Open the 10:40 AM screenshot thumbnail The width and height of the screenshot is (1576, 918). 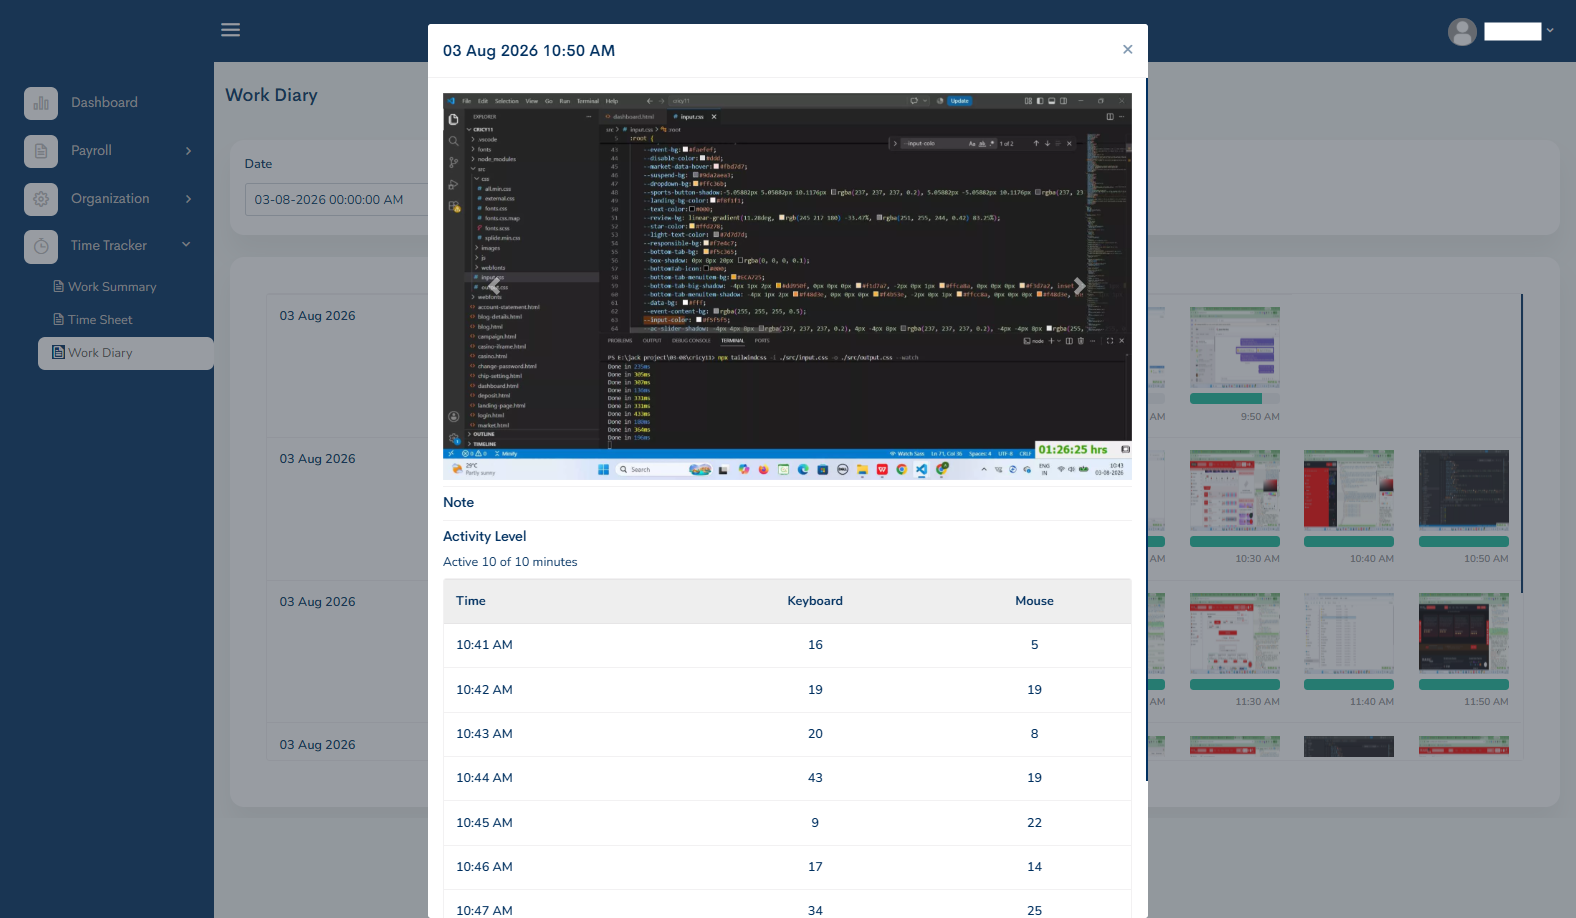pyautogui.click(x=1349, y=491)
